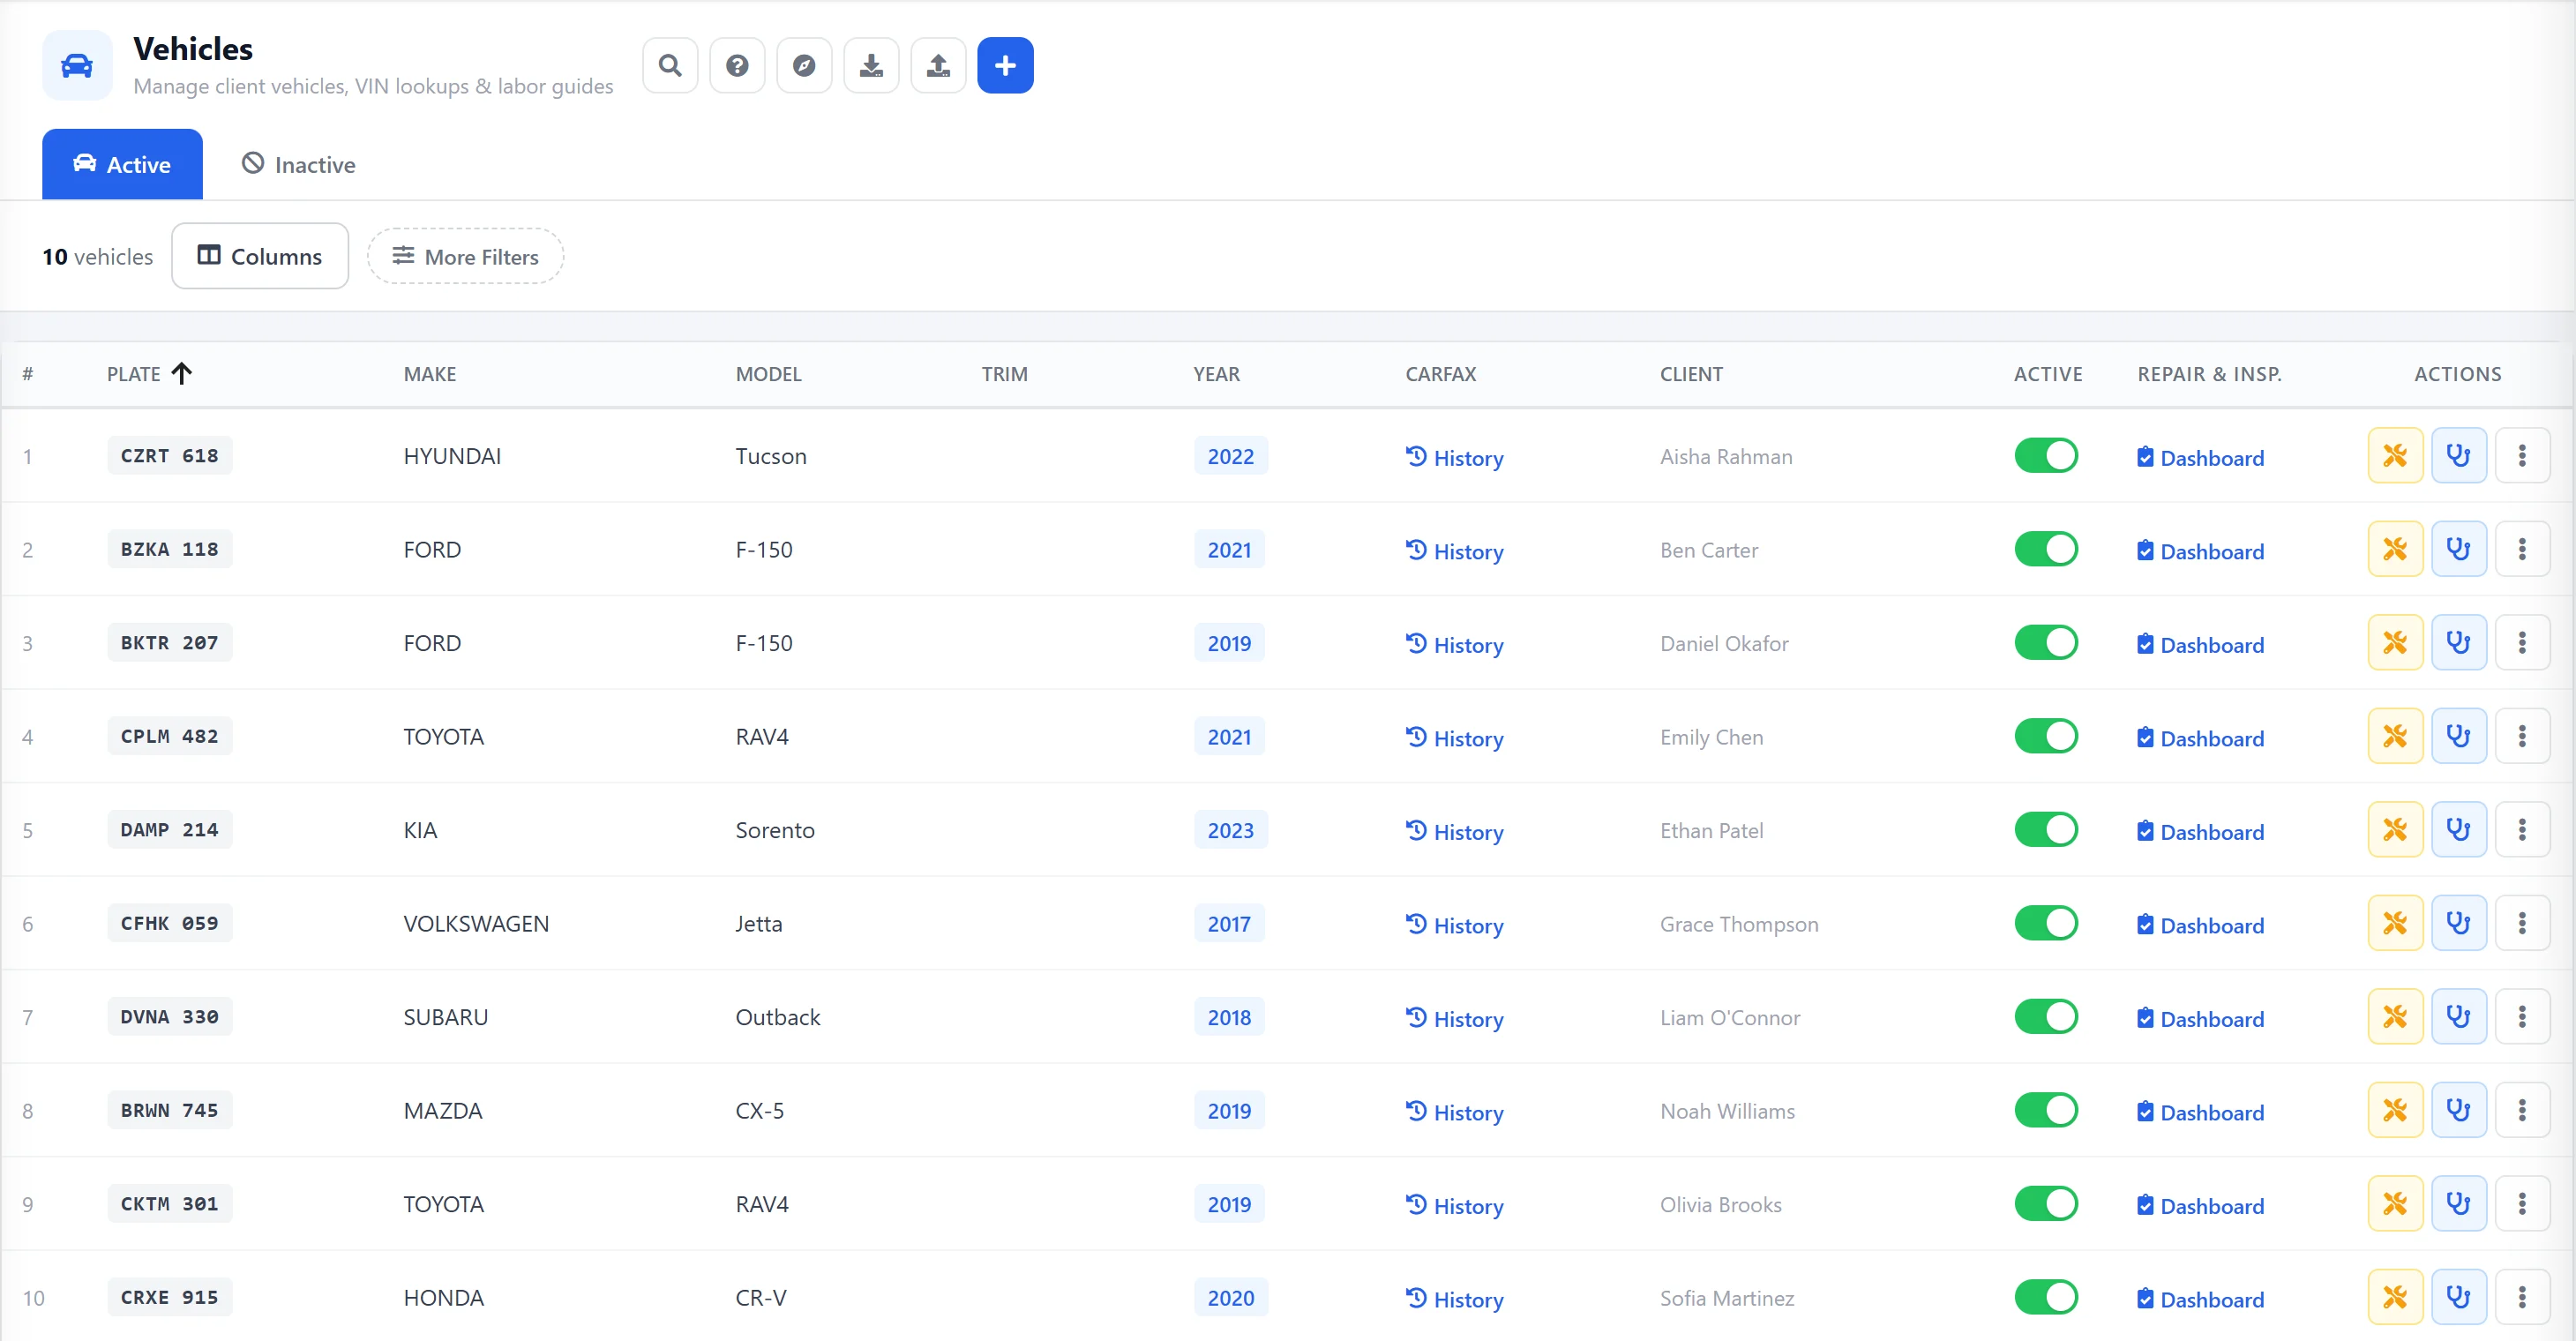2576x1341 pixels.
Task: Sort by the MAKE column header
Action: point(430,374)
